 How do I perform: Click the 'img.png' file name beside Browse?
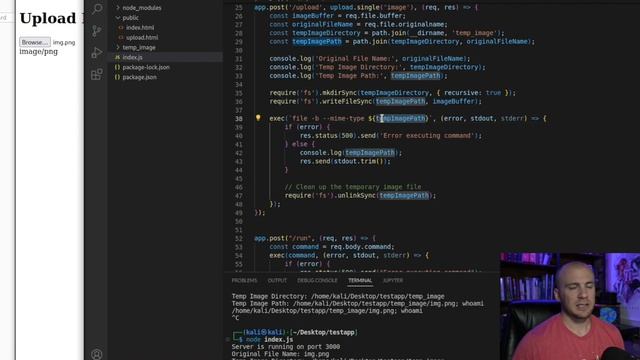tap(64, 42)
